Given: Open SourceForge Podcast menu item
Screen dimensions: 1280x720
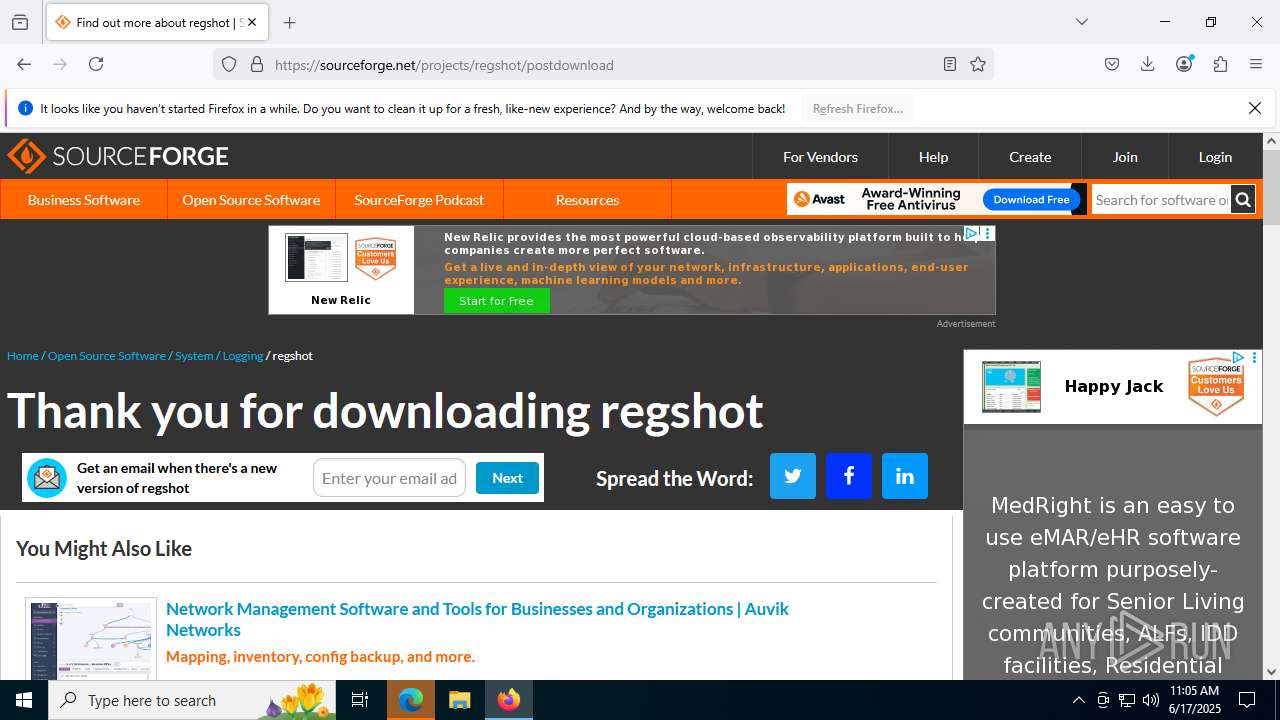Looking at the screenshot, I should [x=419, y=200].
